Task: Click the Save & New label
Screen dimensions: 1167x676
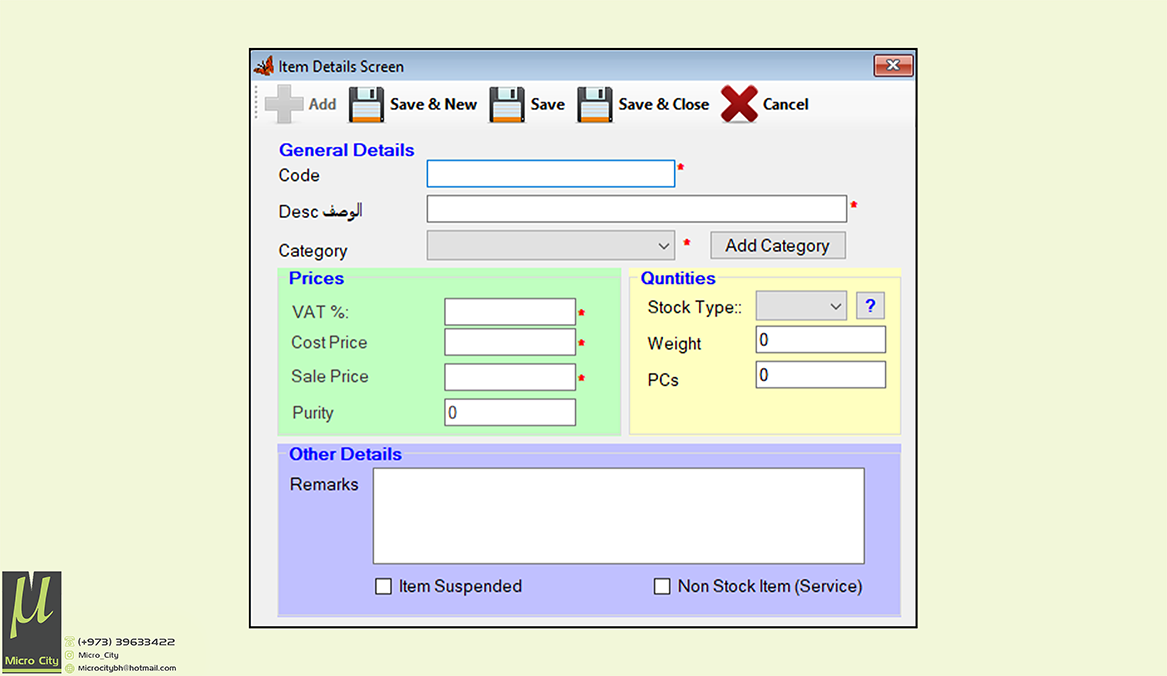Action: tap(433, 104)
